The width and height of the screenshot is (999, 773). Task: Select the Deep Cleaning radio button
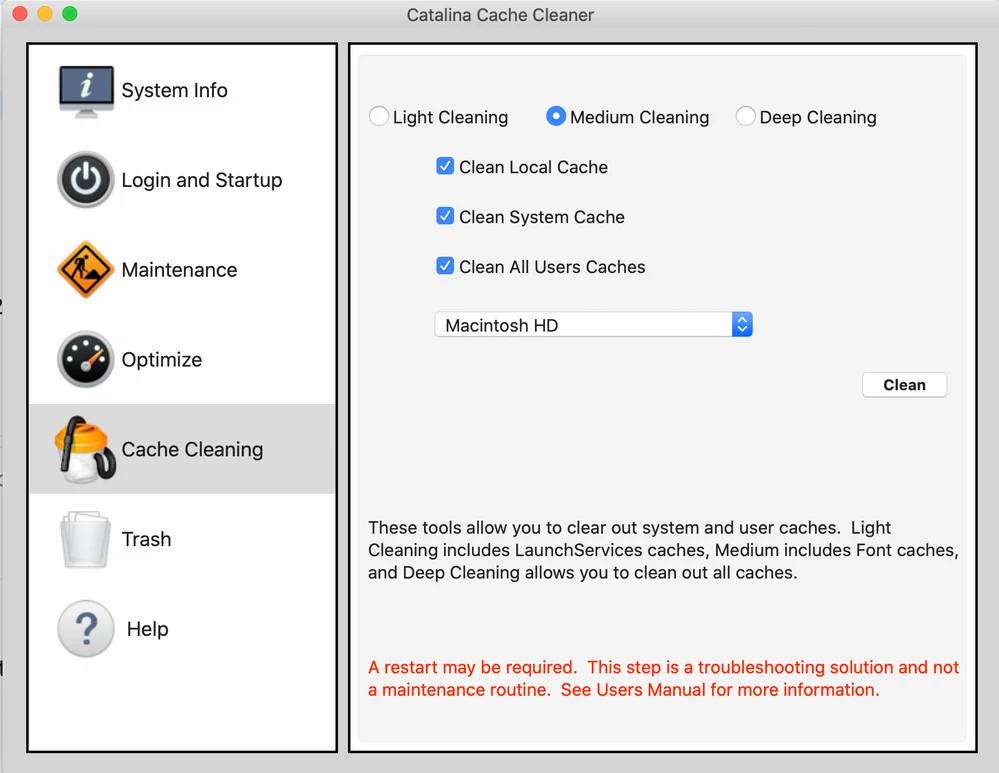tap(745, 116)
